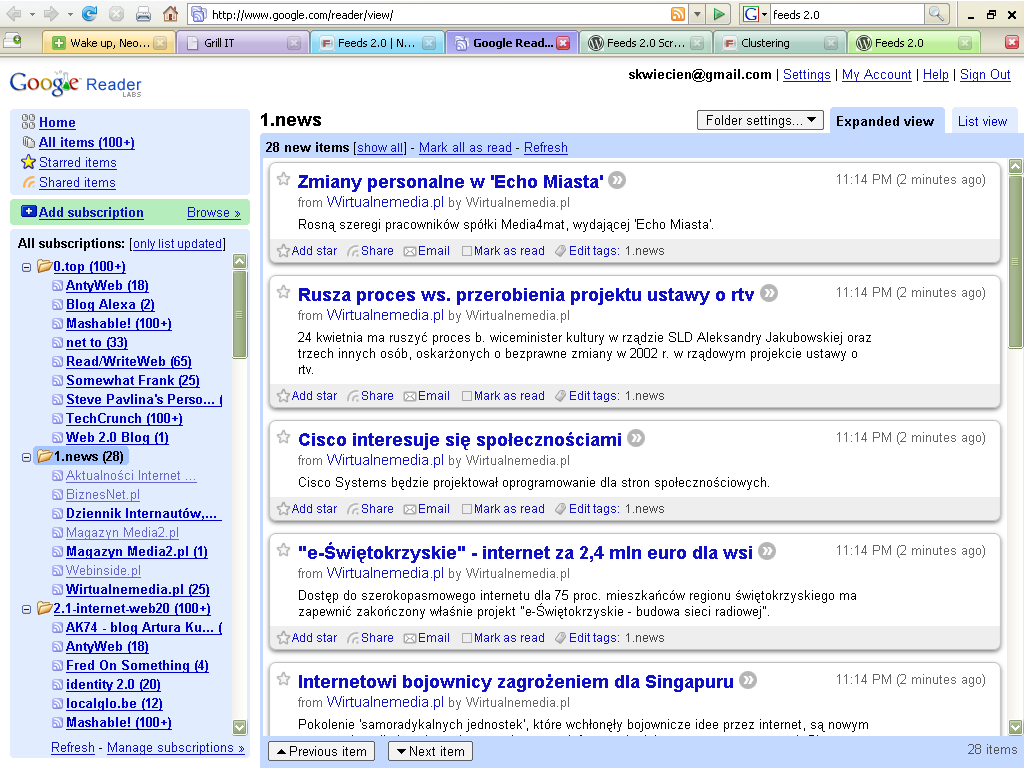Click the browser Home icon
The width and height of the screenshot is (1024, 768).
coord(170,14)
